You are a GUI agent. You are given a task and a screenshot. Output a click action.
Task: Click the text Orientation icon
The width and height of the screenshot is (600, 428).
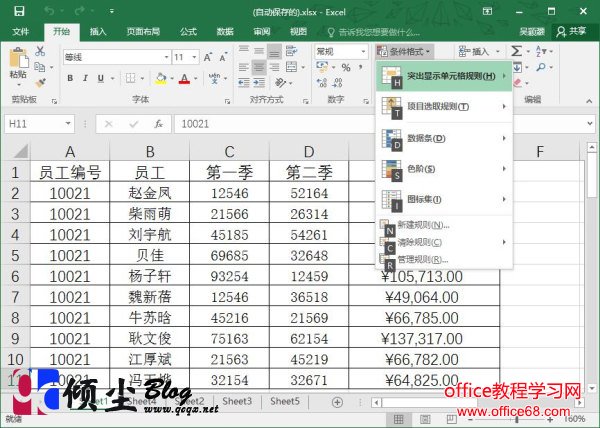281,83
